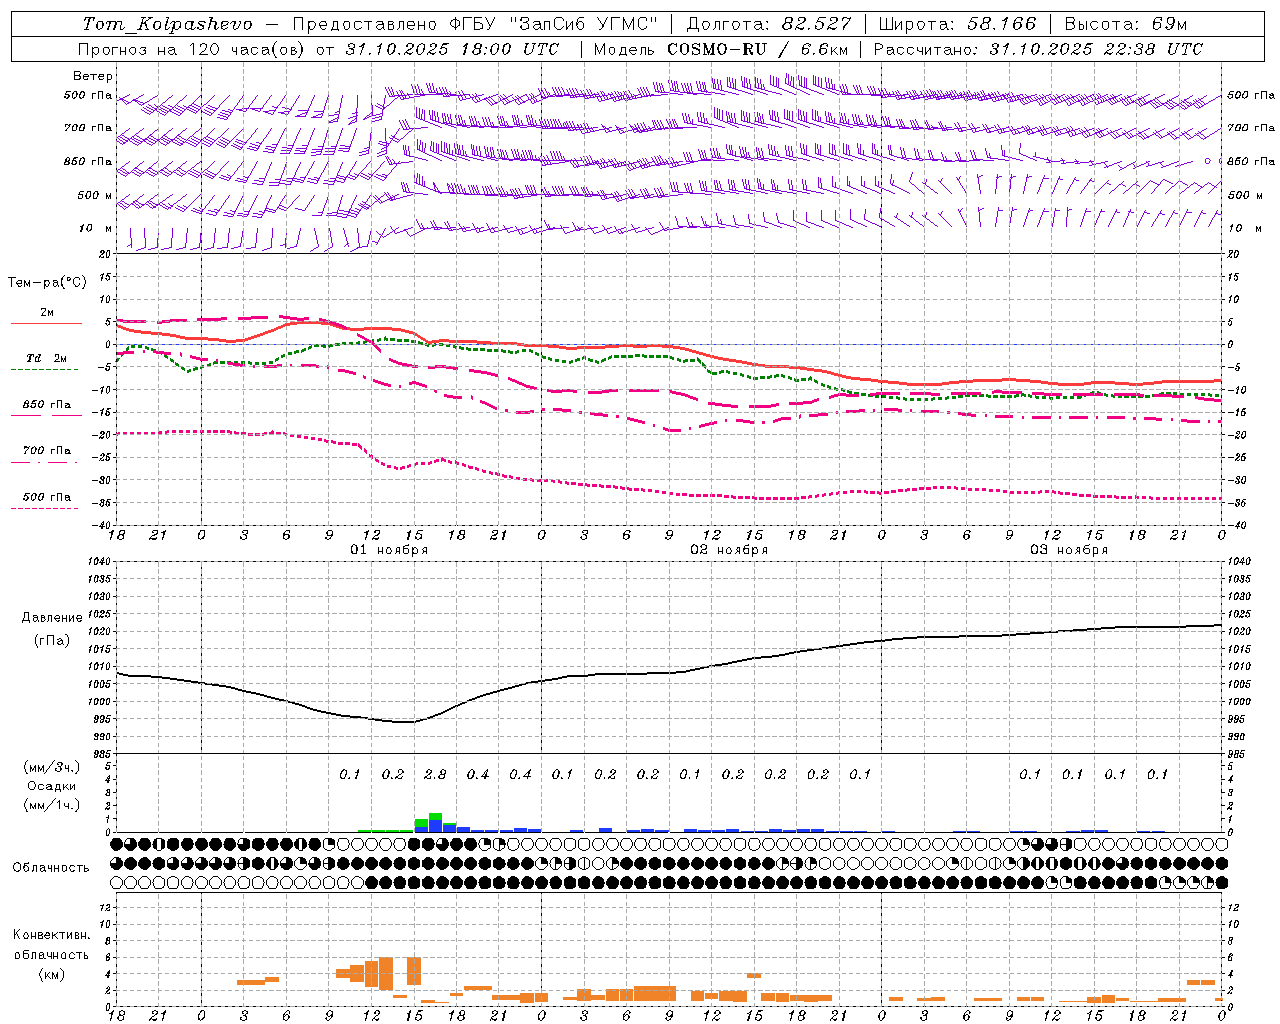Click the '2м' temperature legend entry
Viewport: 1280px width, 1024px height.
47,313
